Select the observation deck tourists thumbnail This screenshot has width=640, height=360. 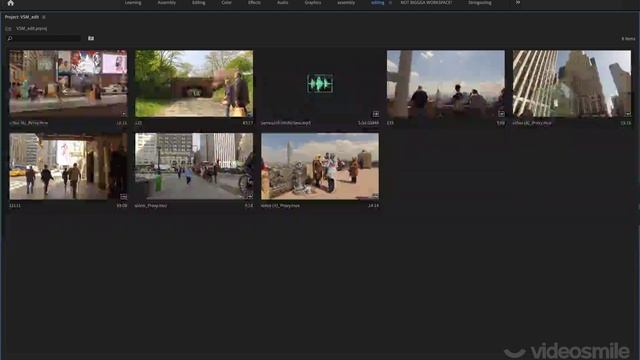click(320, 166)
